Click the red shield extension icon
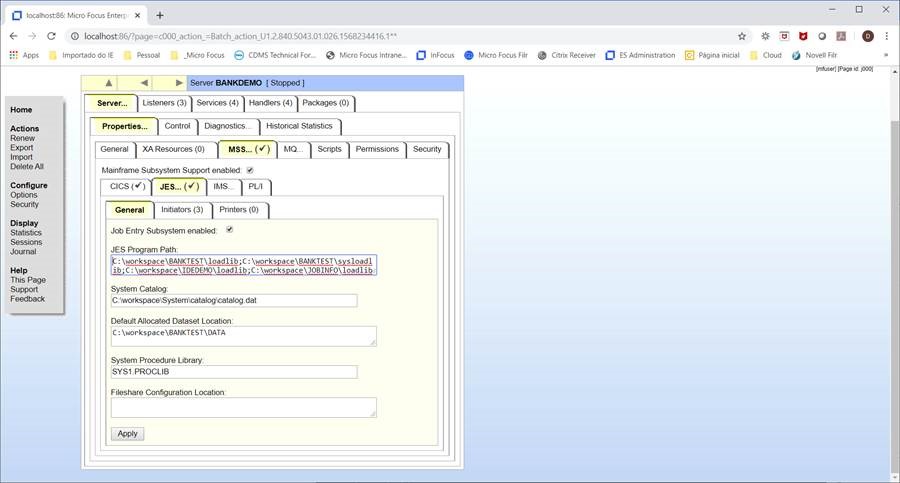The height and width of the screenshot is (483, 900). (803, 36)
